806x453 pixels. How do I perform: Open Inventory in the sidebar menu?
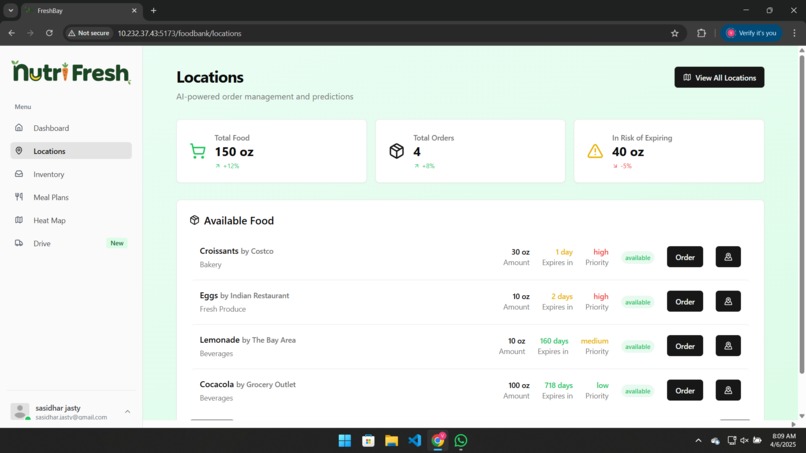(x=71, y=174)
